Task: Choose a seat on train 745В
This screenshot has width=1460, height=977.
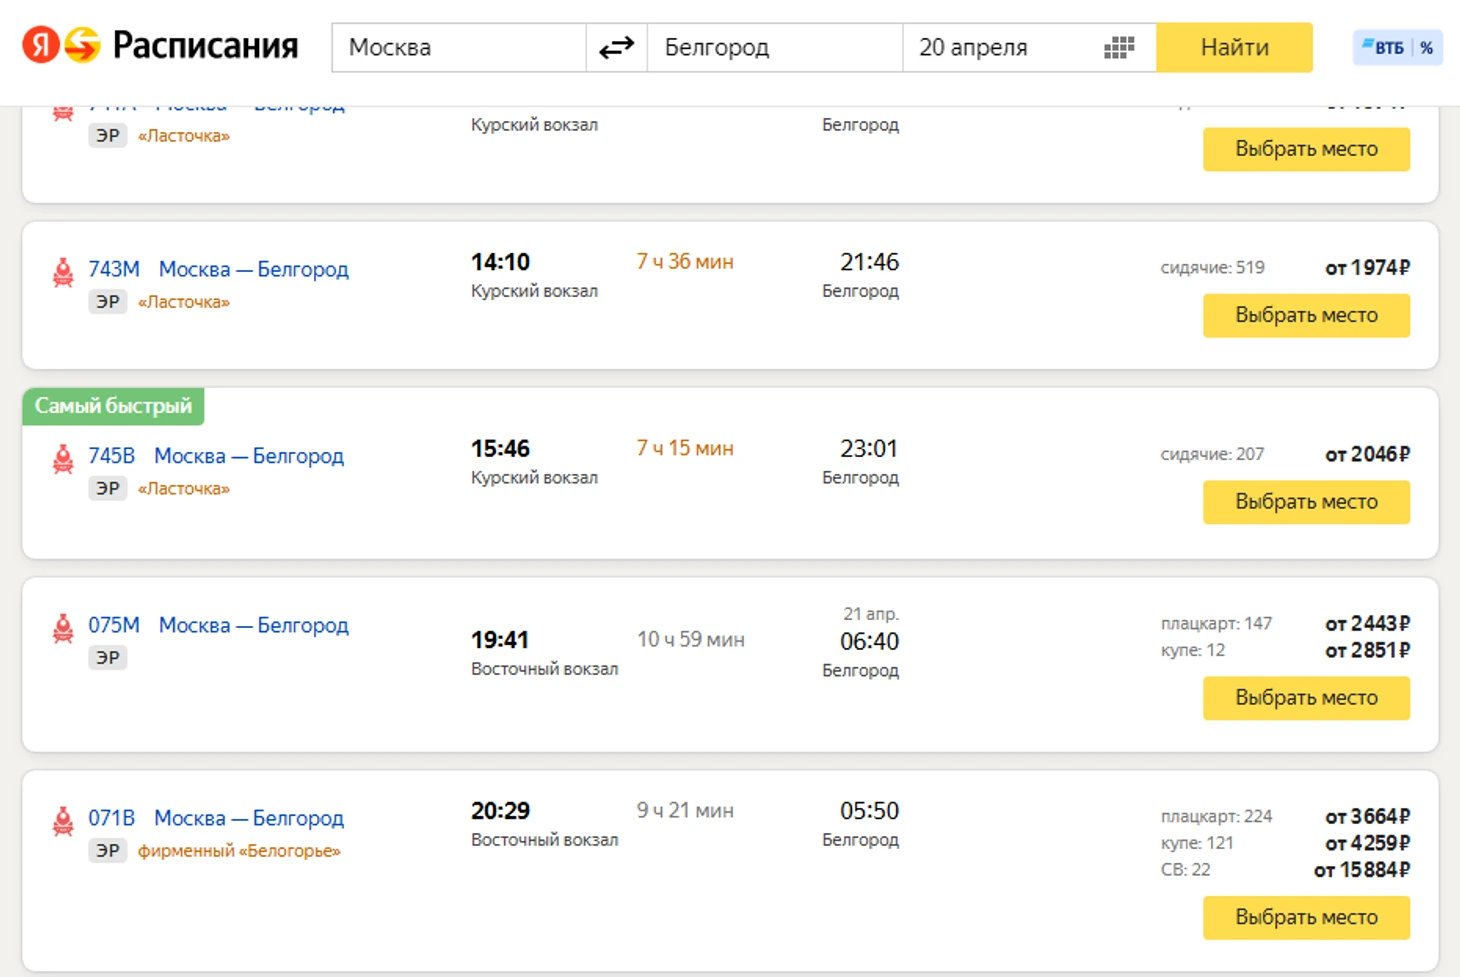Action: (x=1305, y=502)
